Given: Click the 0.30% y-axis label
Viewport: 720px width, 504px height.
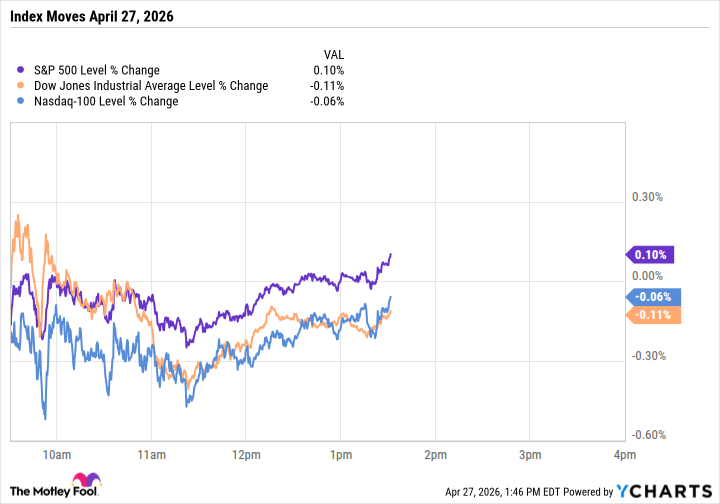Looking at the screenshot, I should [x=648, y=197].
